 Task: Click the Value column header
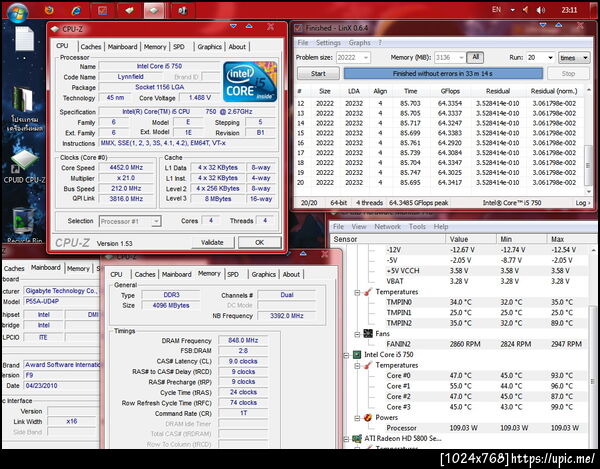(471, 239)
